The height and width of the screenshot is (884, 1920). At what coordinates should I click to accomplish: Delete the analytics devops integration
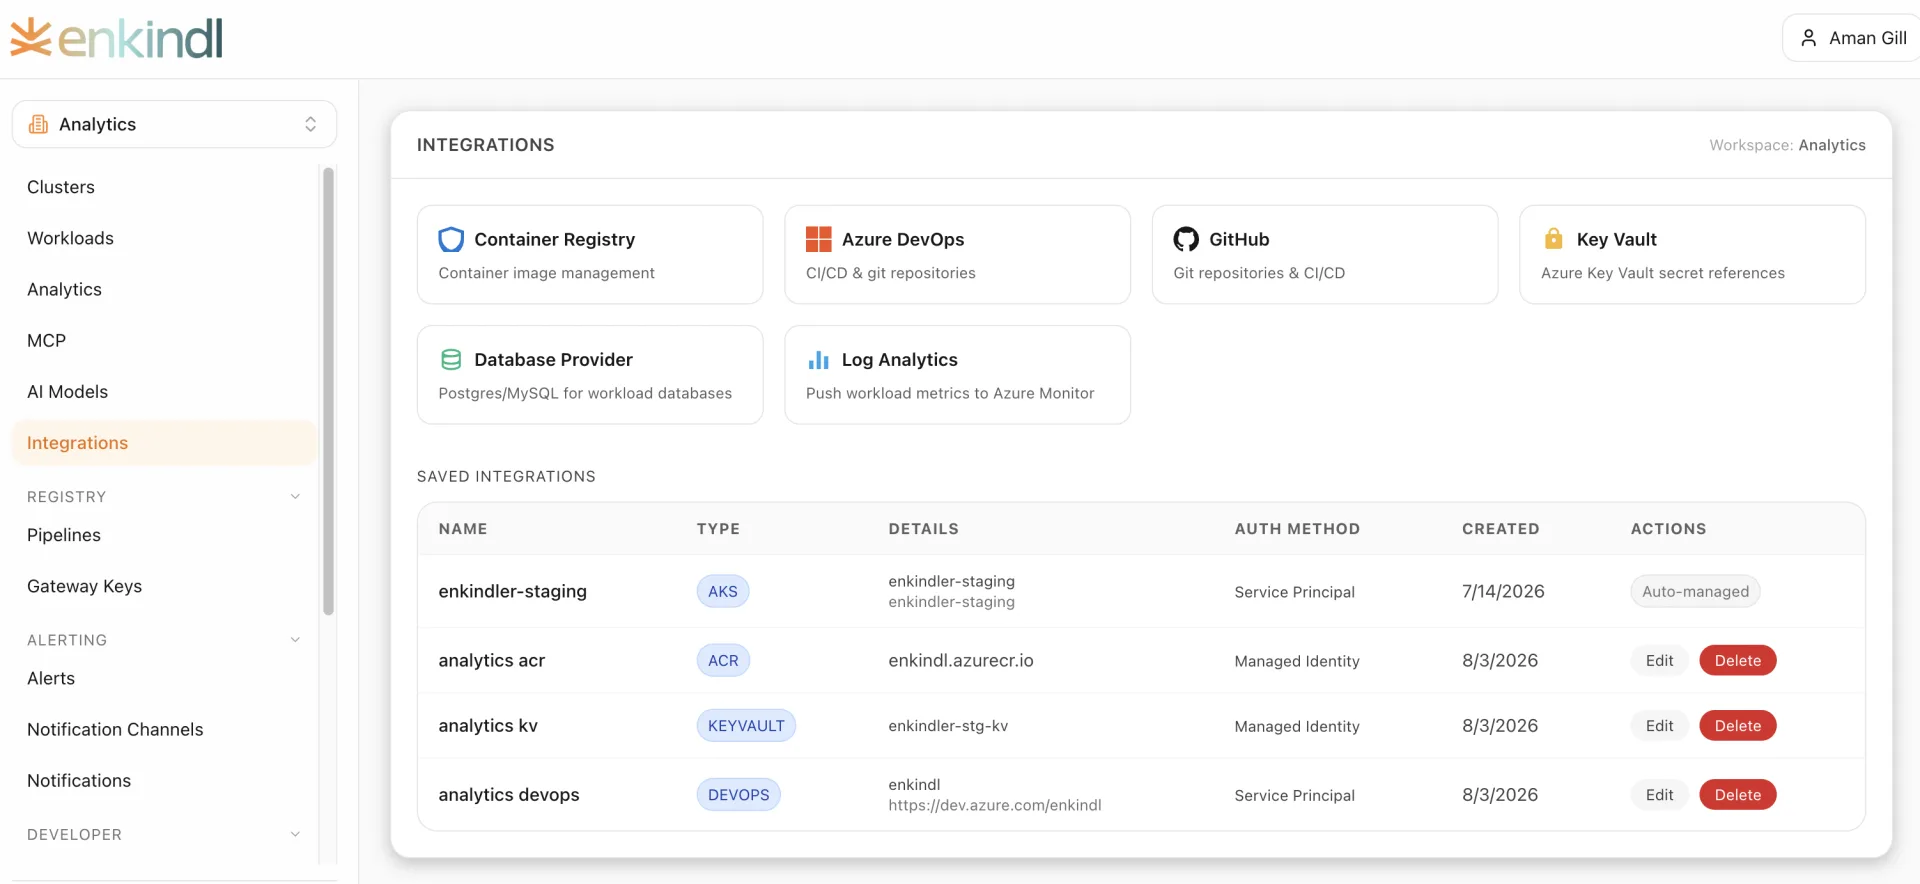coord(1738,794)
